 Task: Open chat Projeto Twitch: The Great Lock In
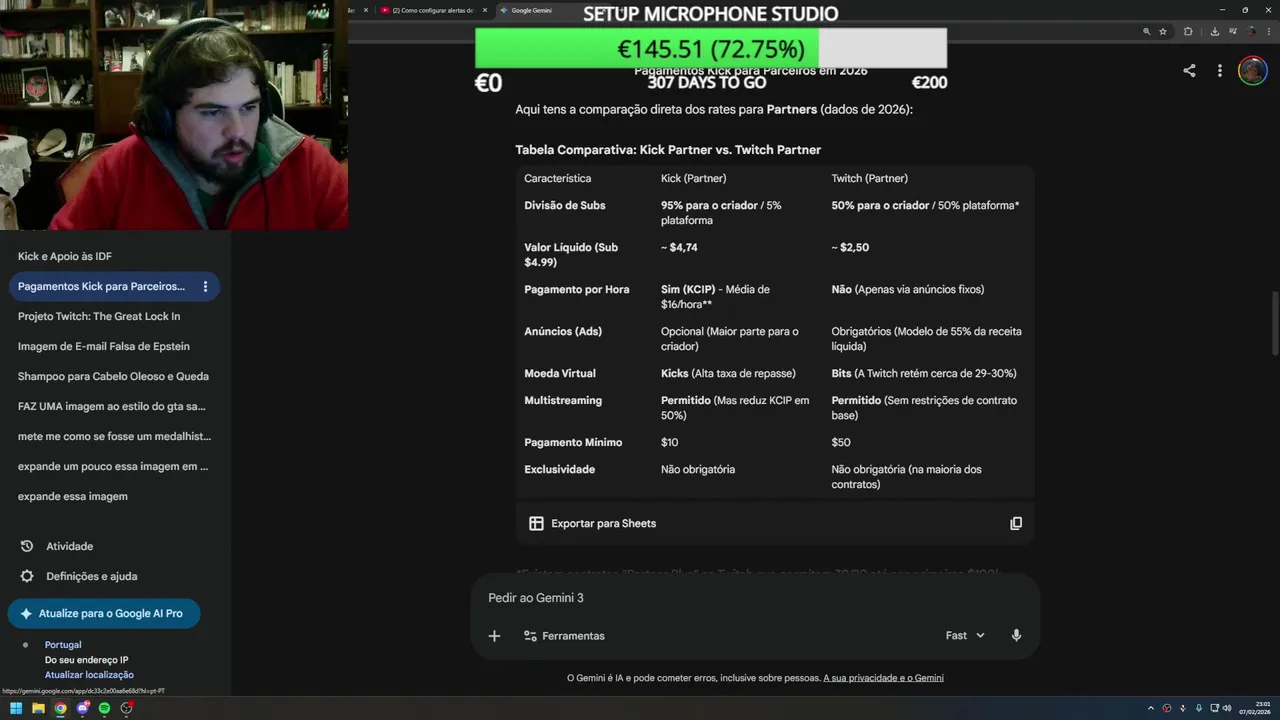99,316
